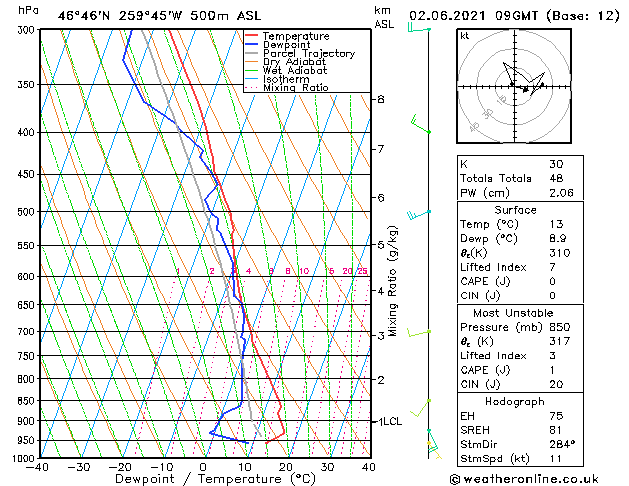Select the Mixing Ratio legend entry
Screen dimensions: 629x486
(286, 87)
